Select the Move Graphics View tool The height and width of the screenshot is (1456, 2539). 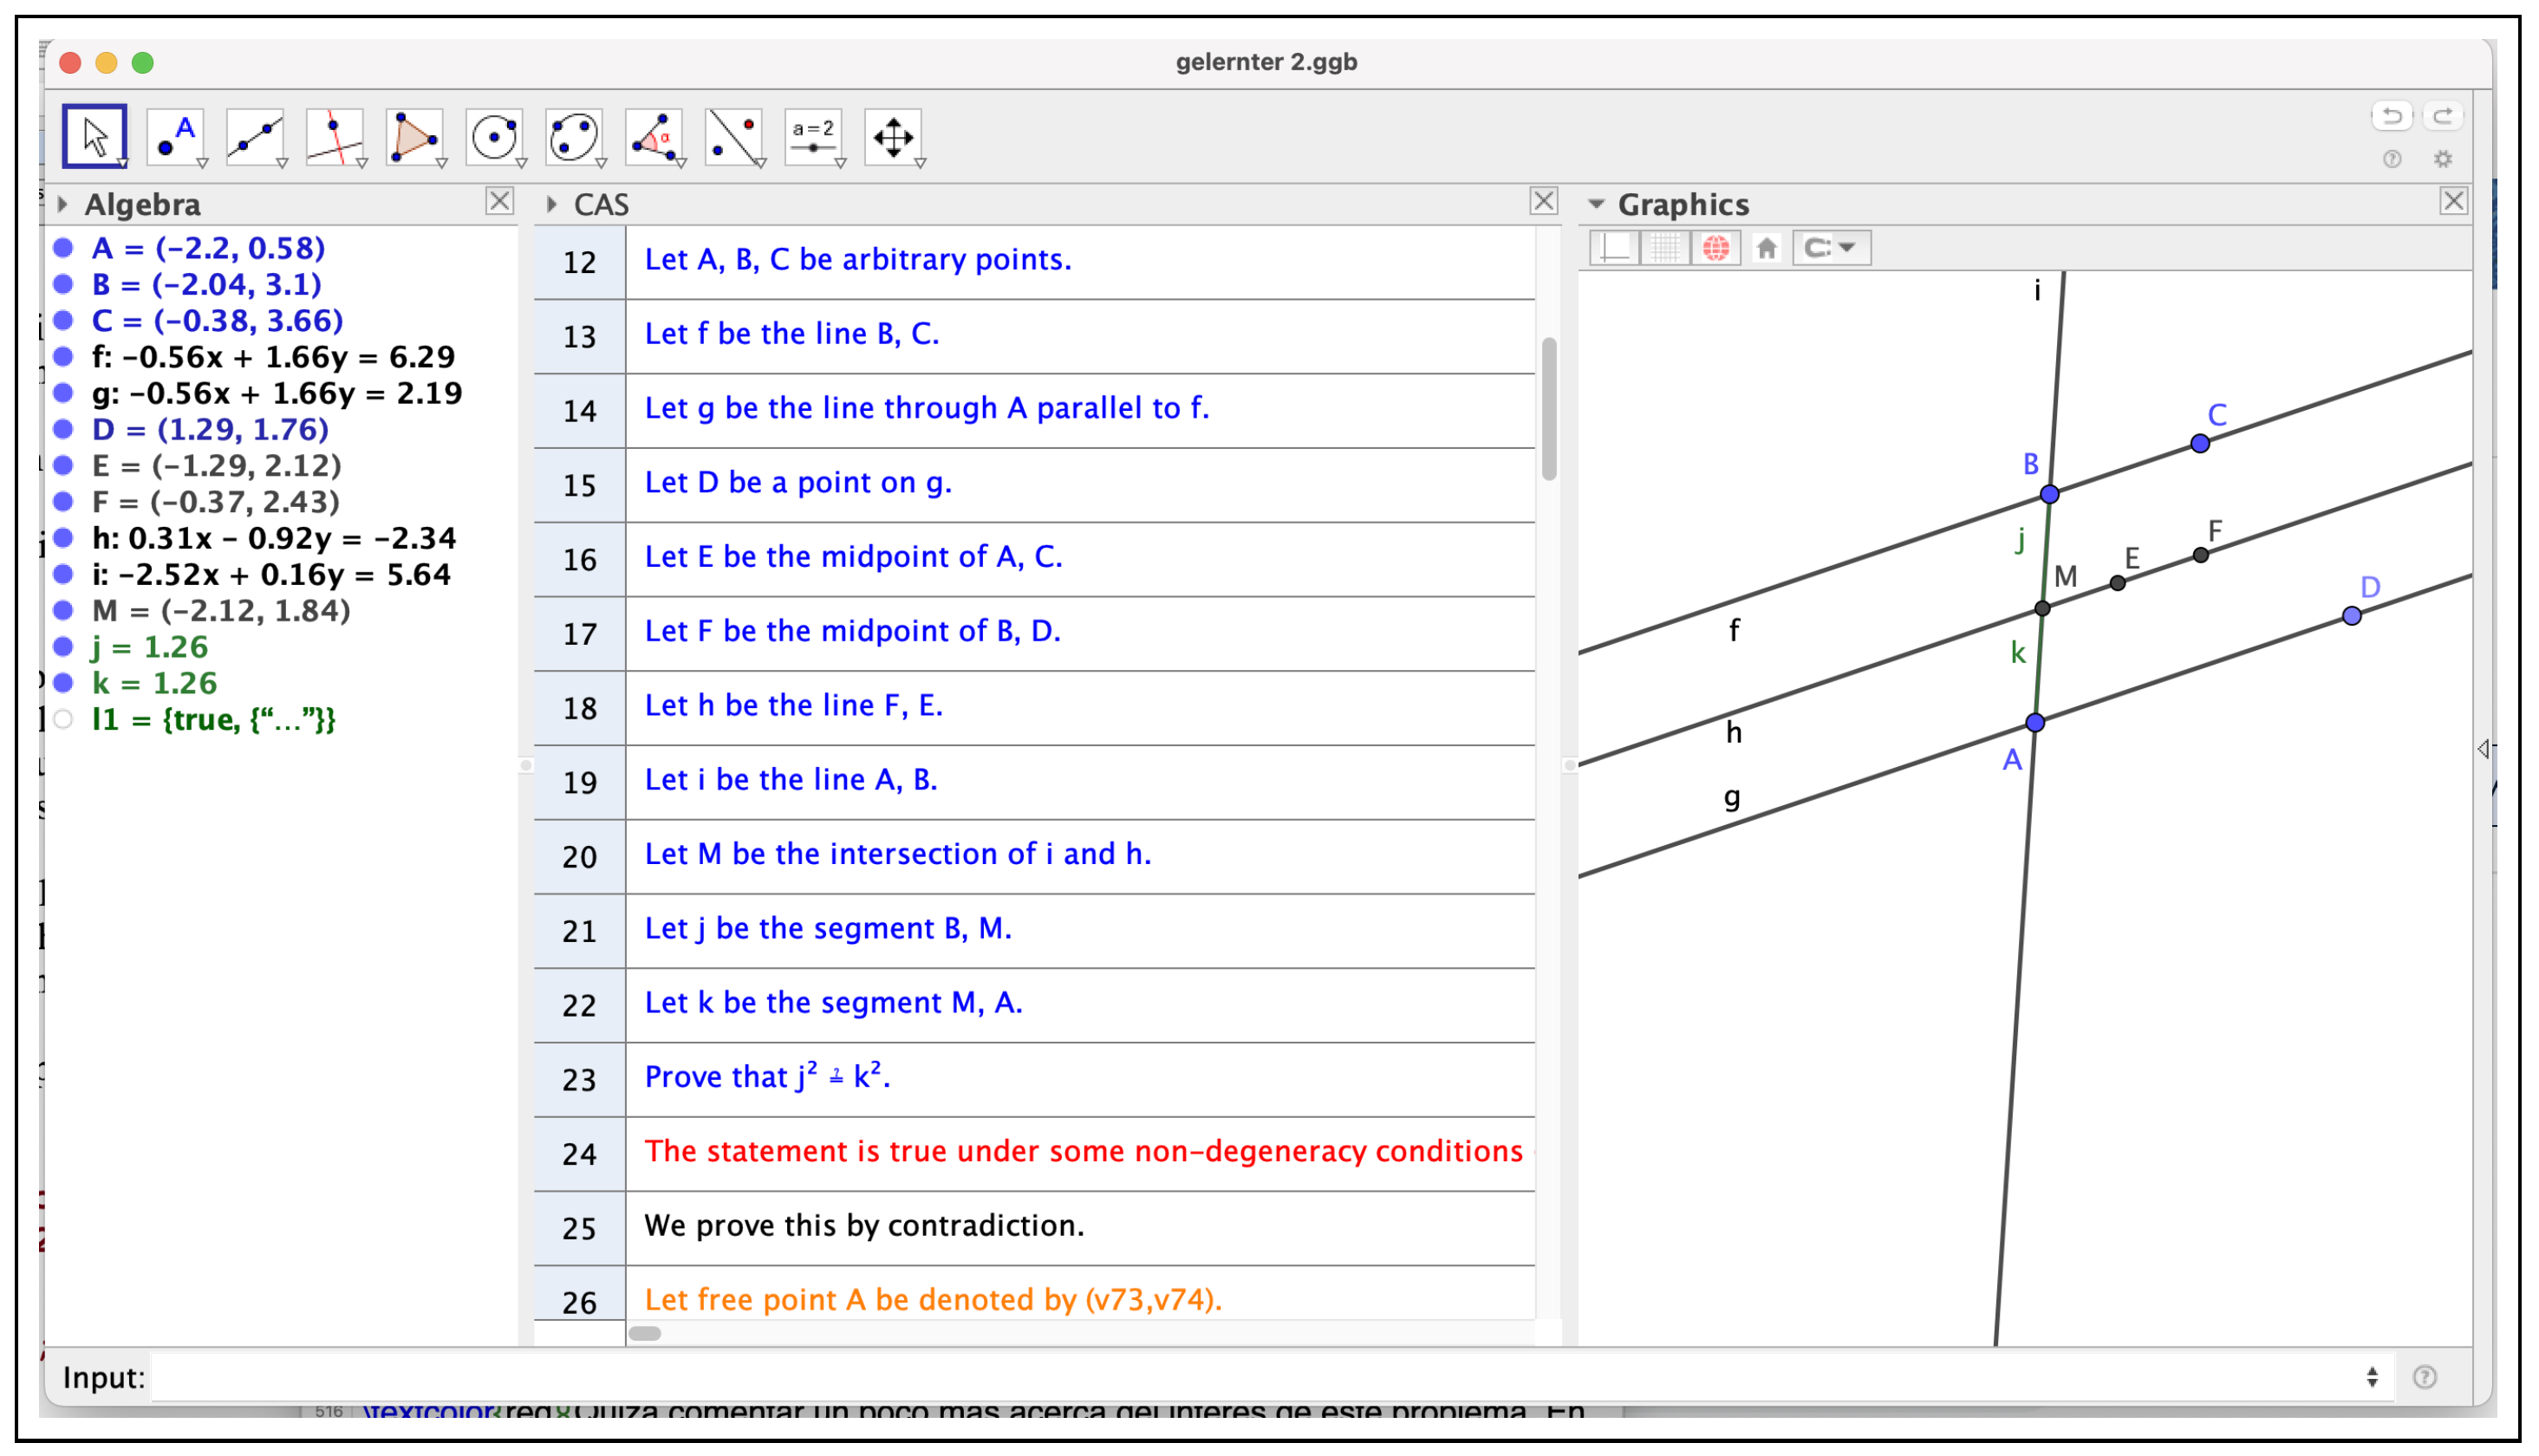(893, 136)
